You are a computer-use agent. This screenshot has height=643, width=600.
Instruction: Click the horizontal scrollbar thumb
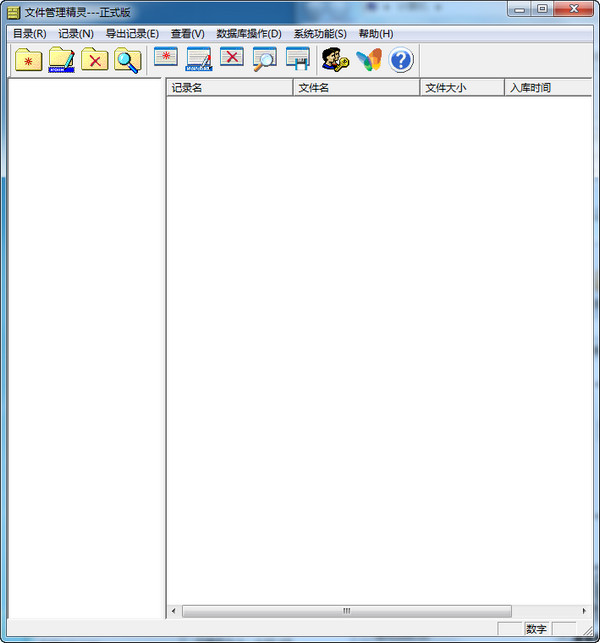(x=347, y=610)
